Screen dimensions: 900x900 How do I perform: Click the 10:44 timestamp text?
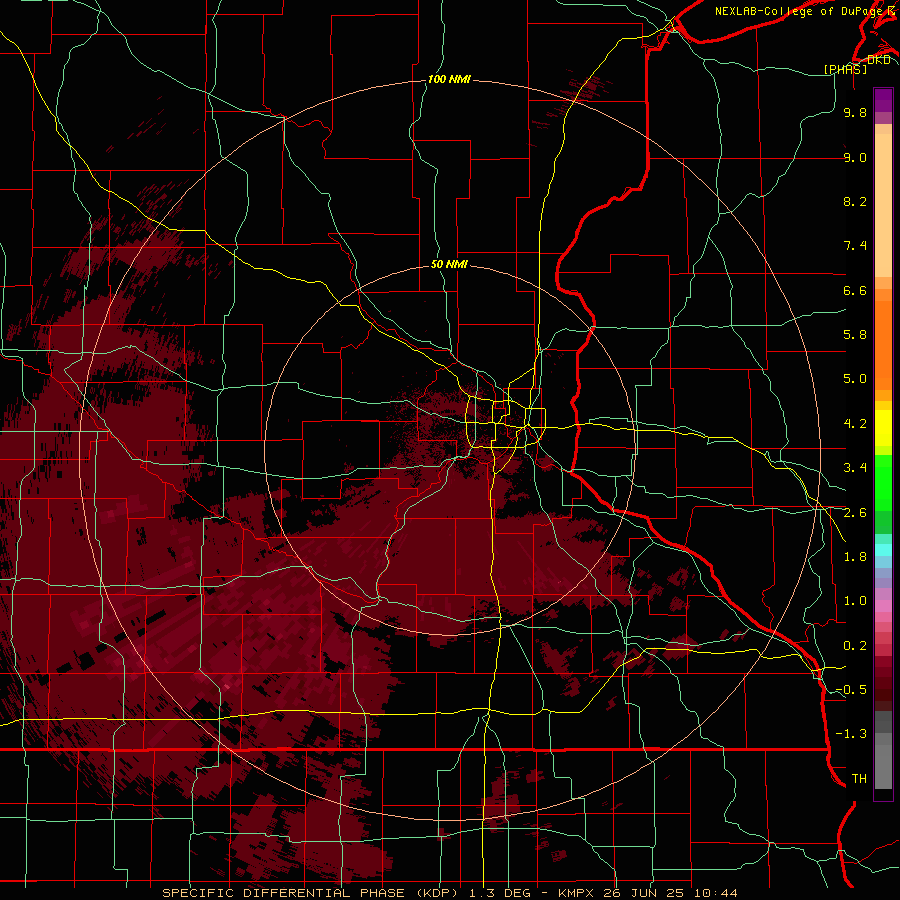coord(716,893)
